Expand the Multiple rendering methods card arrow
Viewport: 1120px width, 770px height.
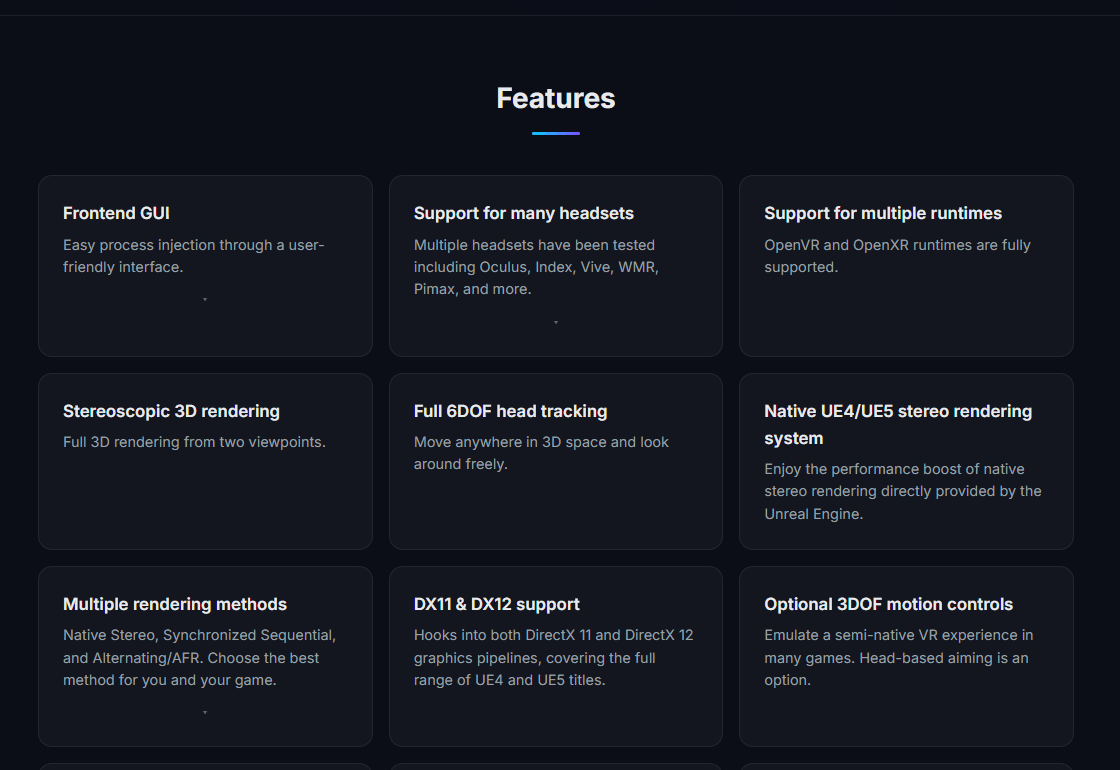coord(205,712)
